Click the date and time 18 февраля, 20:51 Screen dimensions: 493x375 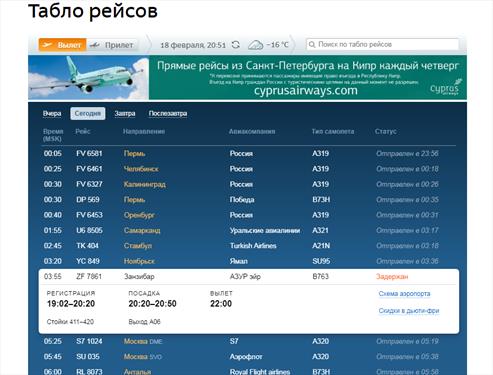pos(193,45)
